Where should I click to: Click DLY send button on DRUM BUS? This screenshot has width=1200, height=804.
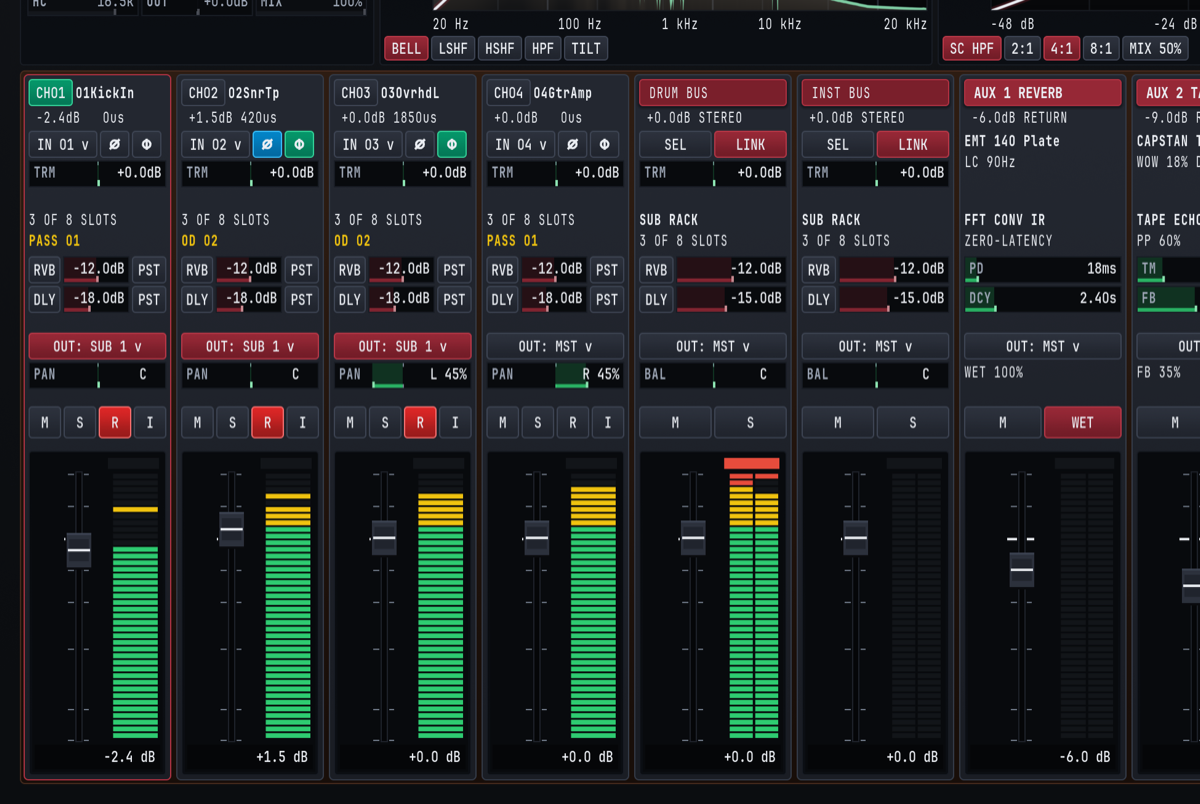coord(656,299)
